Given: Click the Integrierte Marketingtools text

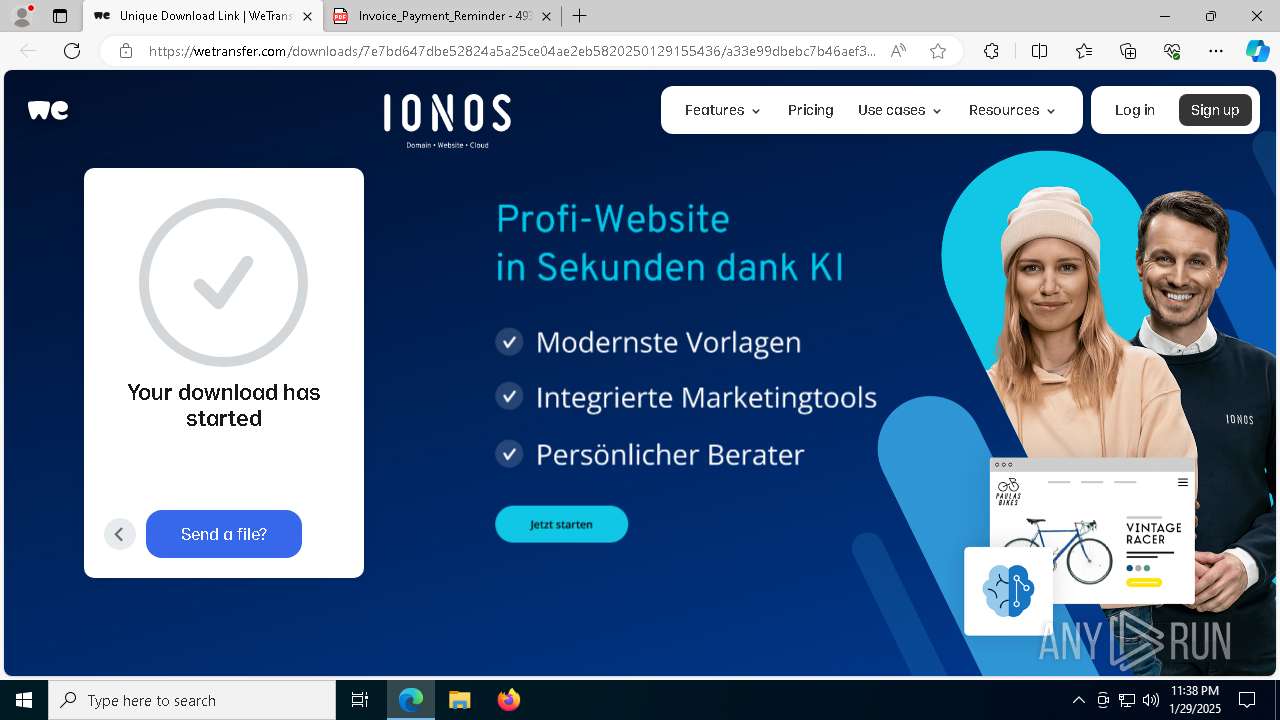Looking at the screenshot, I should click(x=706, y=398).
